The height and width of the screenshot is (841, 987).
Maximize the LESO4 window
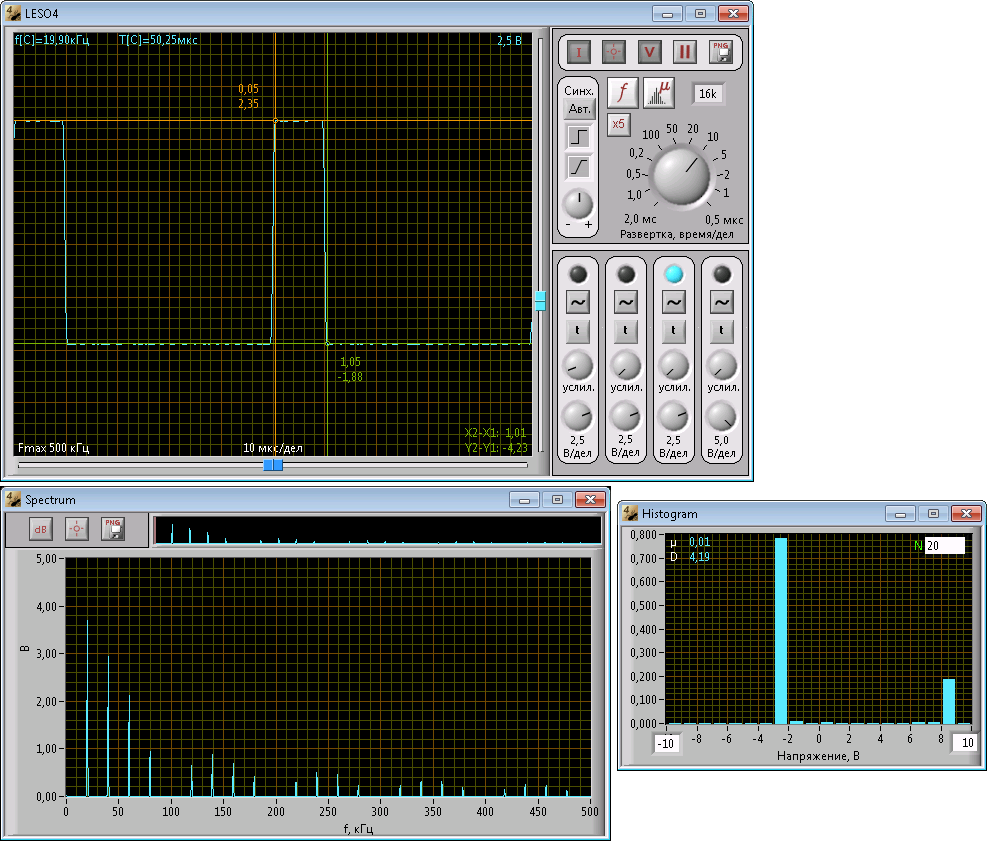pos(701,13)
